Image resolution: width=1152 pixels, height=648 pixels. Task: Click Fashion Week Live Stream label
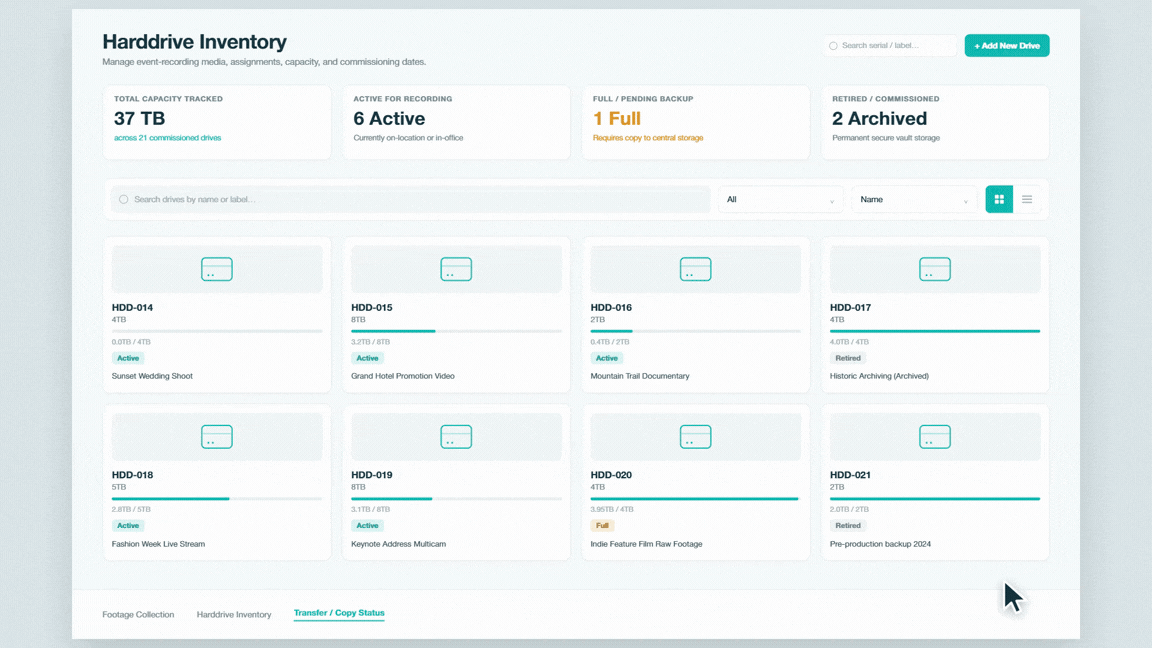[158, 544]
